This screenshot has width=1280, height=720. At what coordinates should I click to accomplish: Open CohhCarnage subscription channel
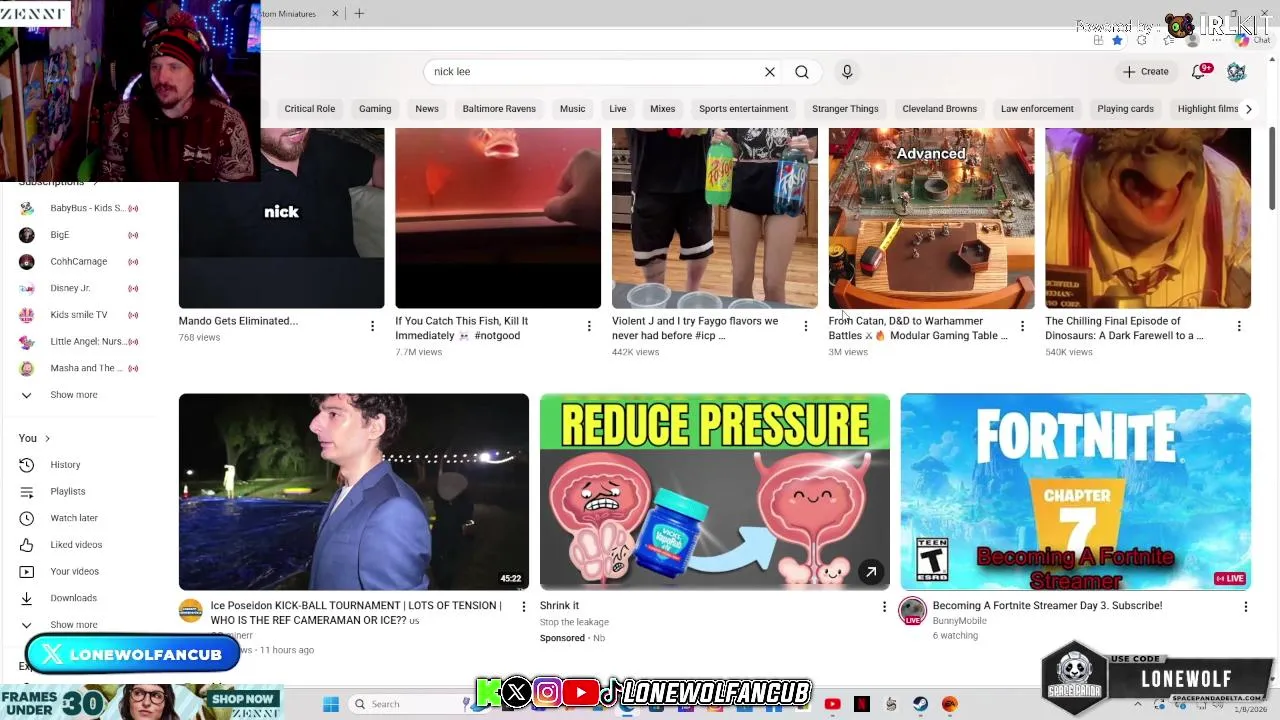click(80, 262)
